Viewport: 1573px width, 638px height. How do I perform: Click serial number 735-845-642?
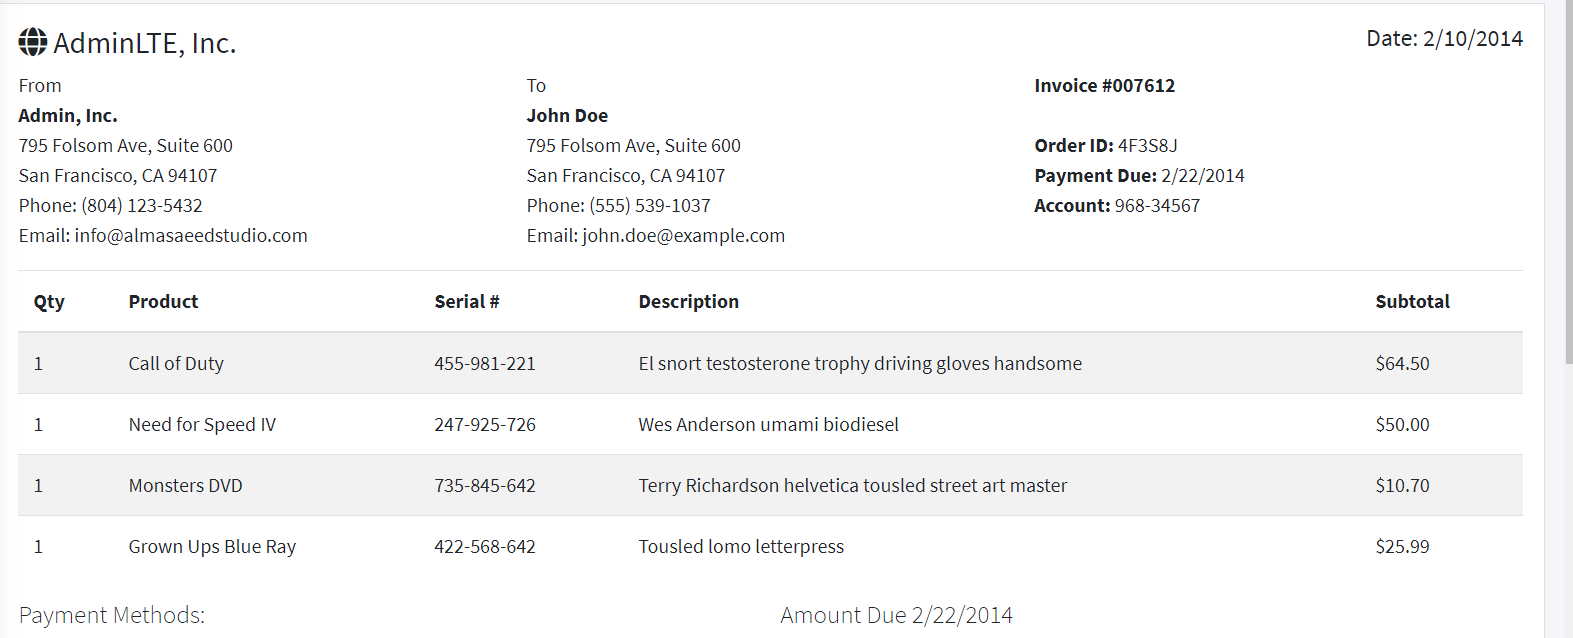tap(485, 485)
